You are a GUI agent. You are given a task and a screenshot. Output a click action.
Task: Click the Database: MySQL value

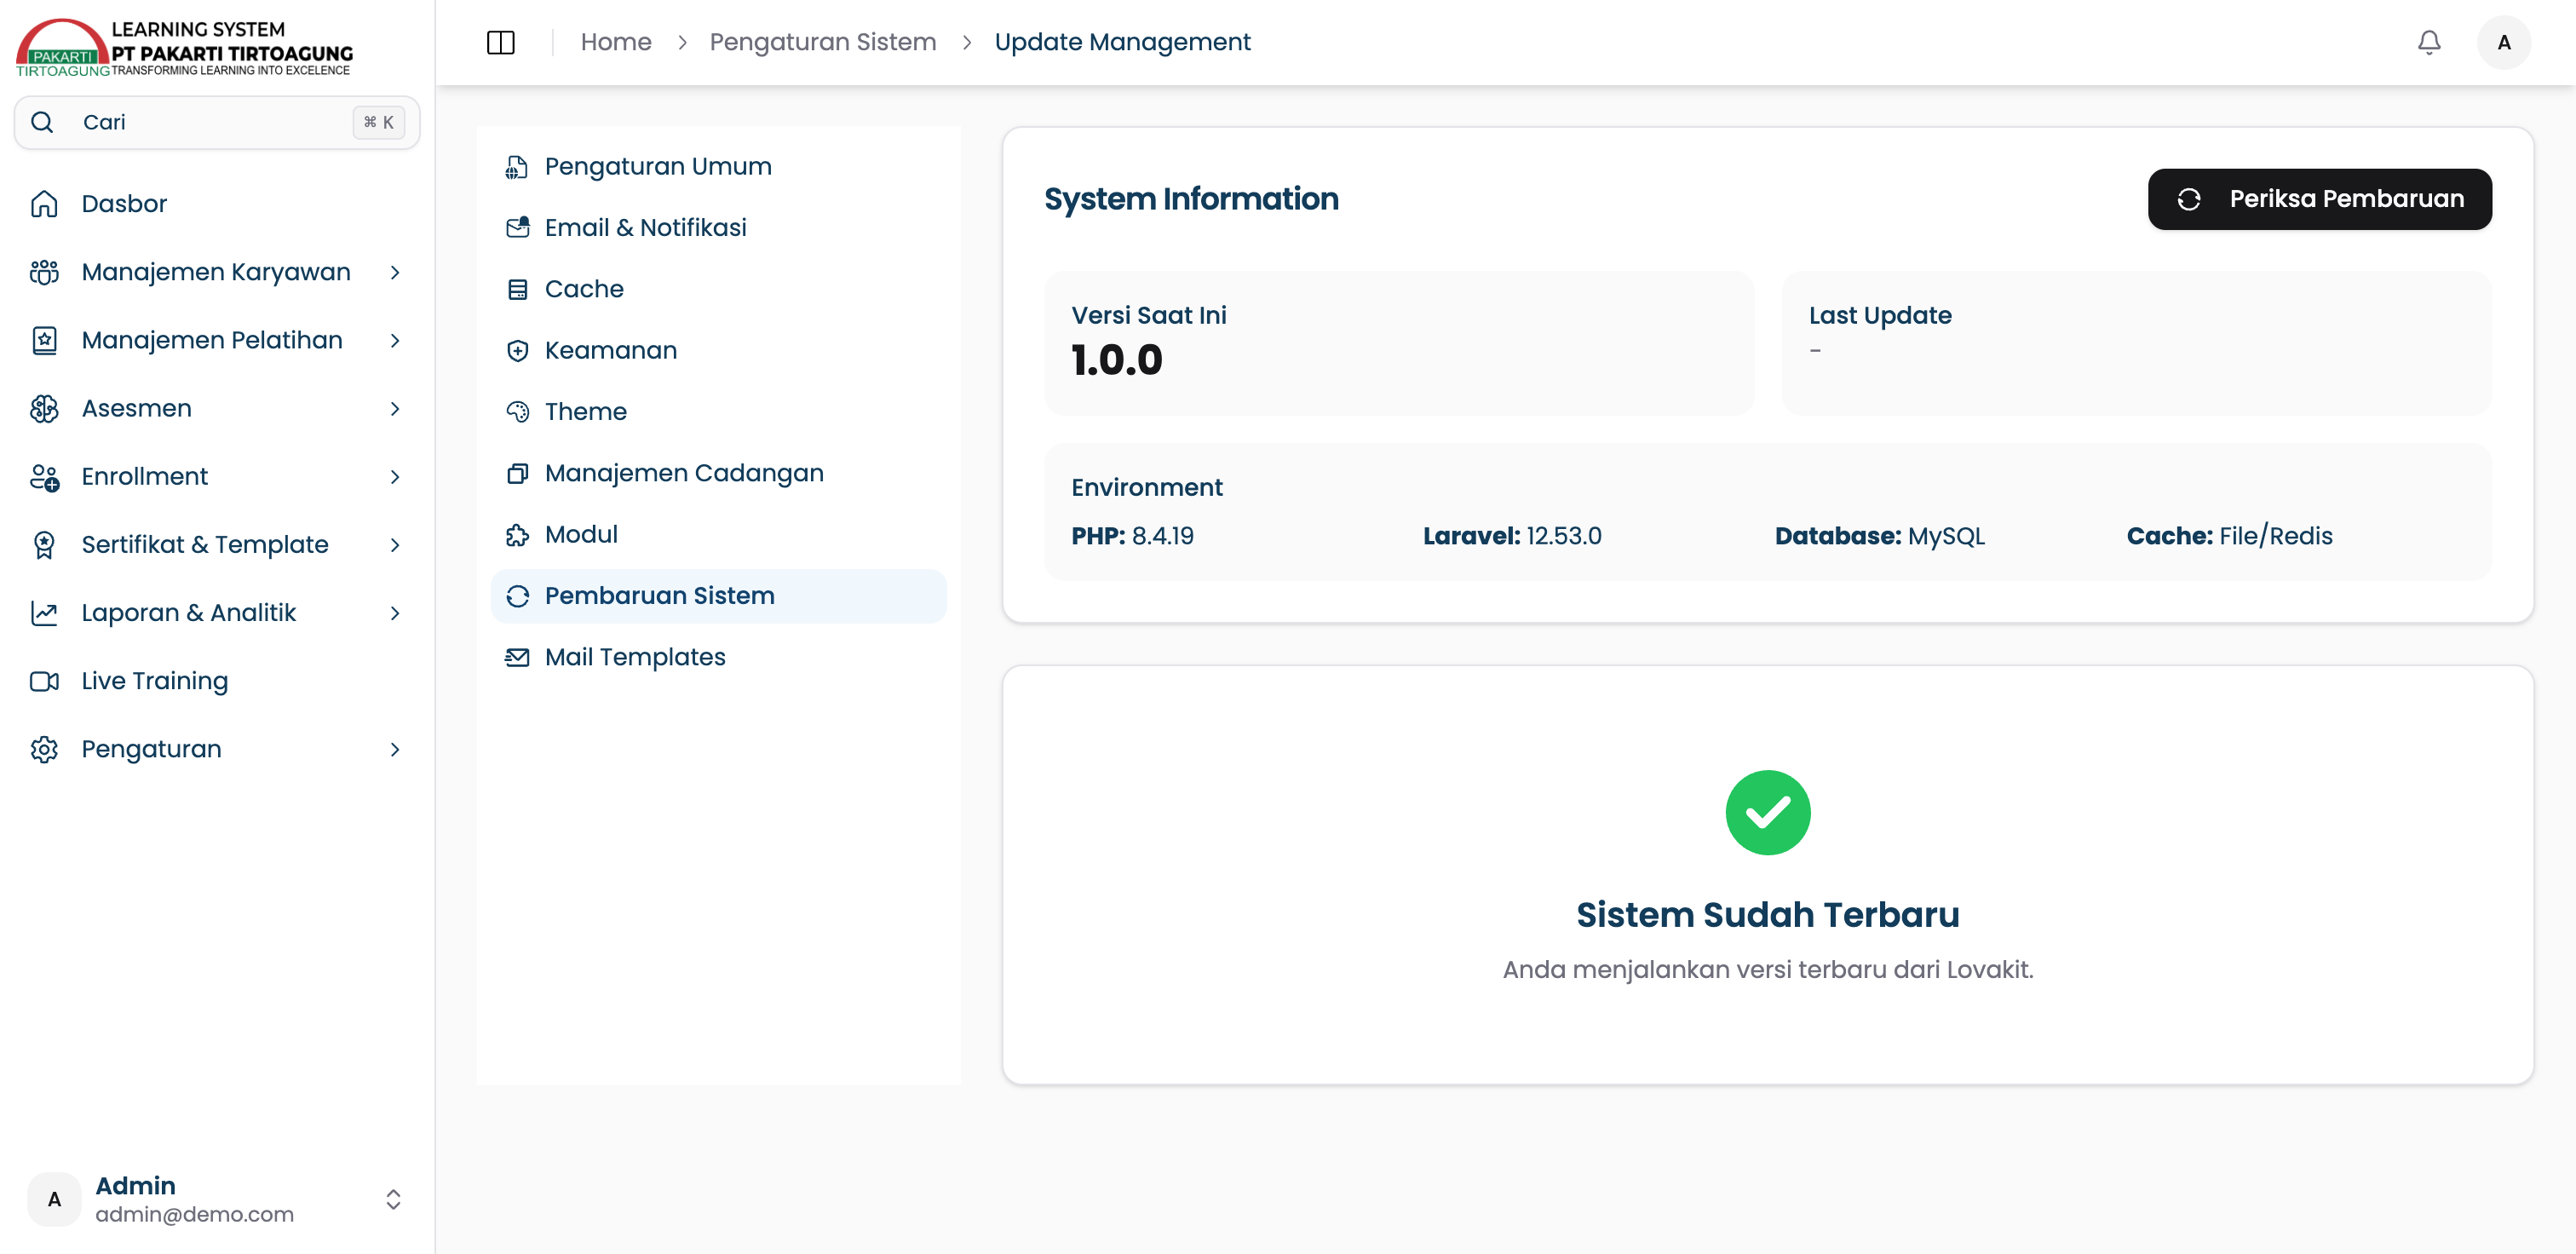(1879, 536)
